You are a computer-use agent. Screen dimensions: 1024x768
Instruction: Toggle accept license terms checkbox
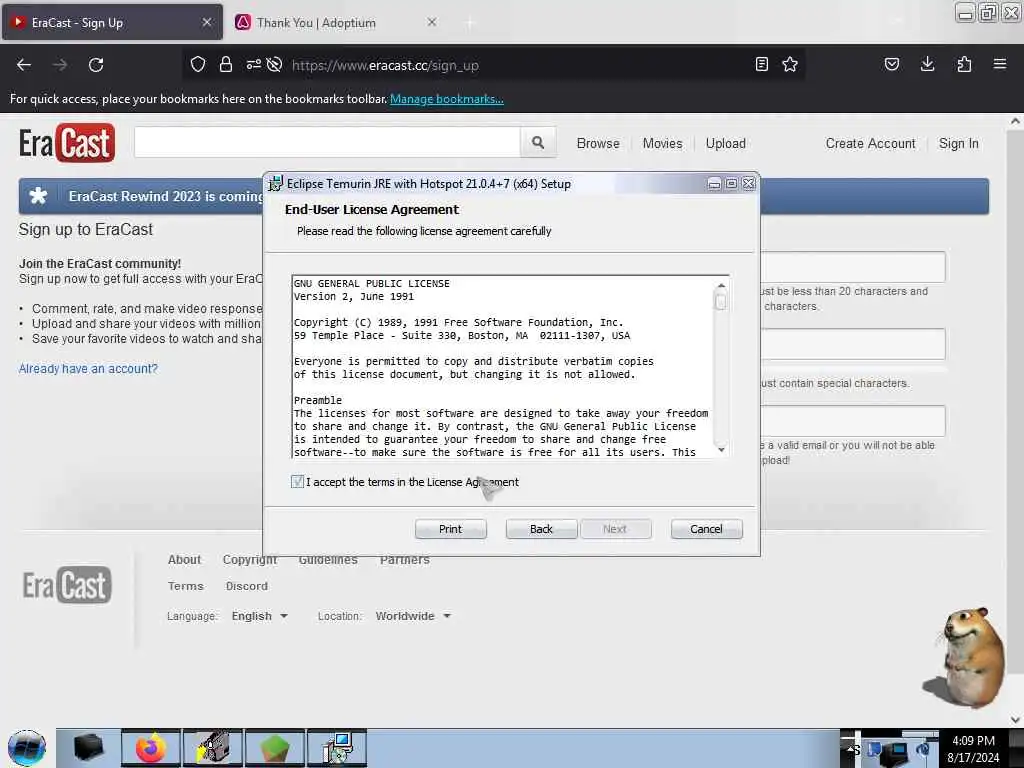(x=297, y=482)
